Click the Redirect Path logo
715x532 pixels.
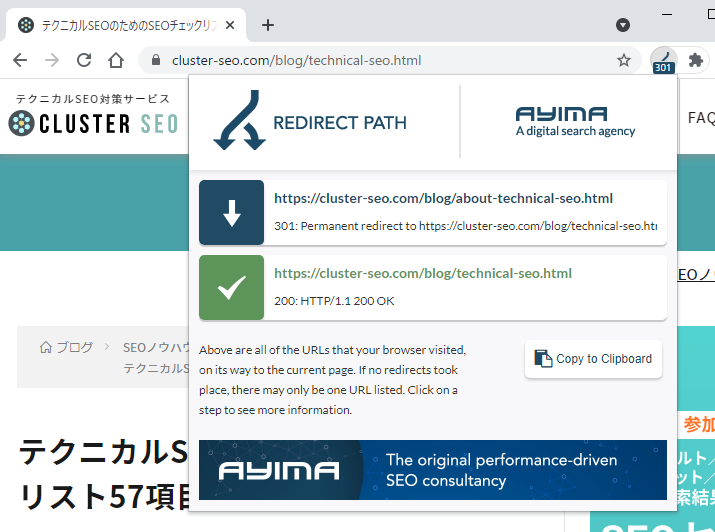(310, 121)
